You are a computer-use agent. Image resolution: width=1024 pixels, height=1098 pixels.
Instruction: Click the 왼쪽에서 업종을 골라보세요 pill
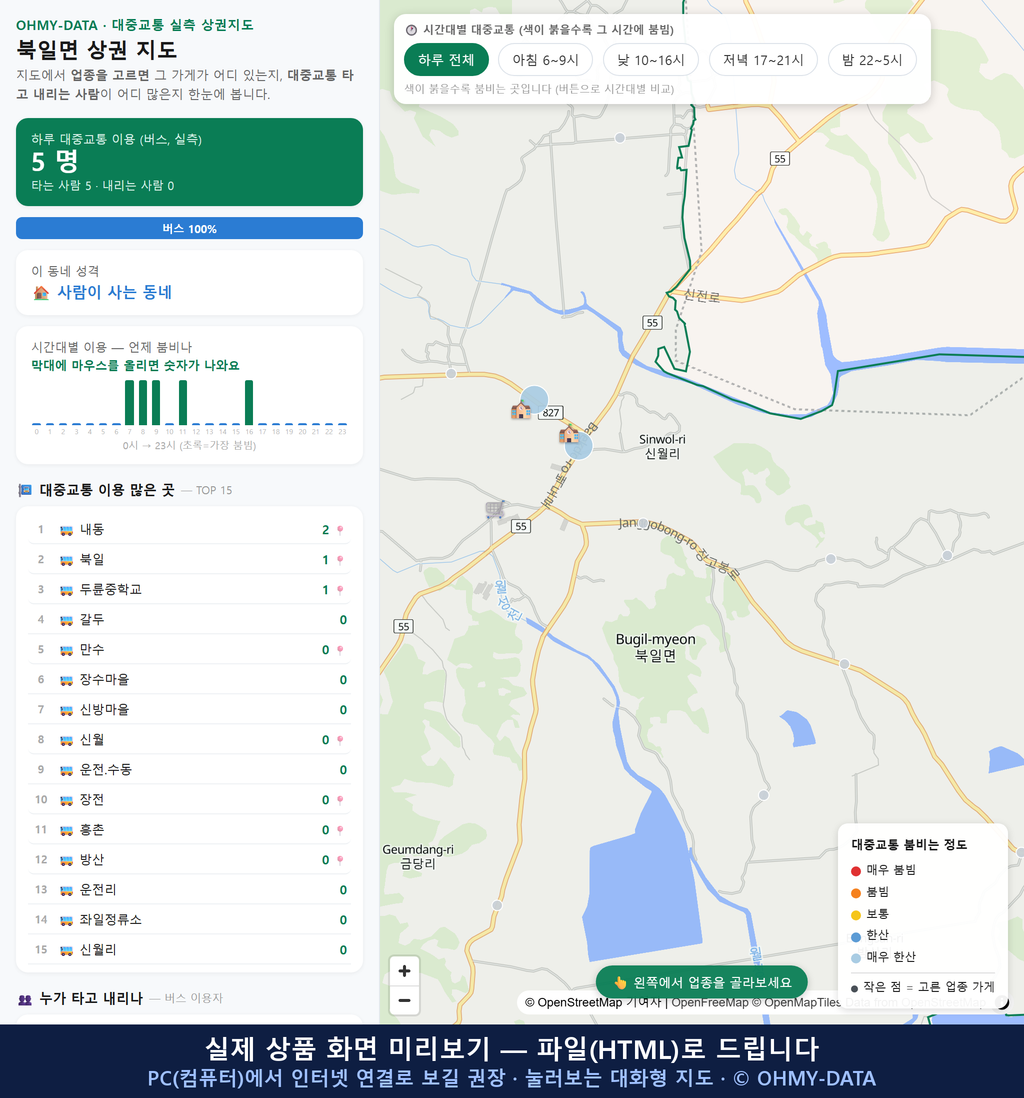pos(702,982)
